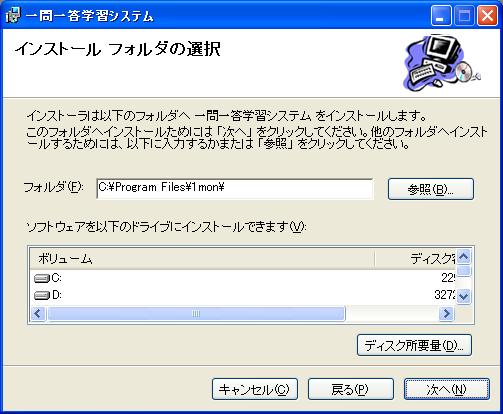The image size is (503, 414).
Task: Close the installer window with the red X
Action: coord(488,16)
